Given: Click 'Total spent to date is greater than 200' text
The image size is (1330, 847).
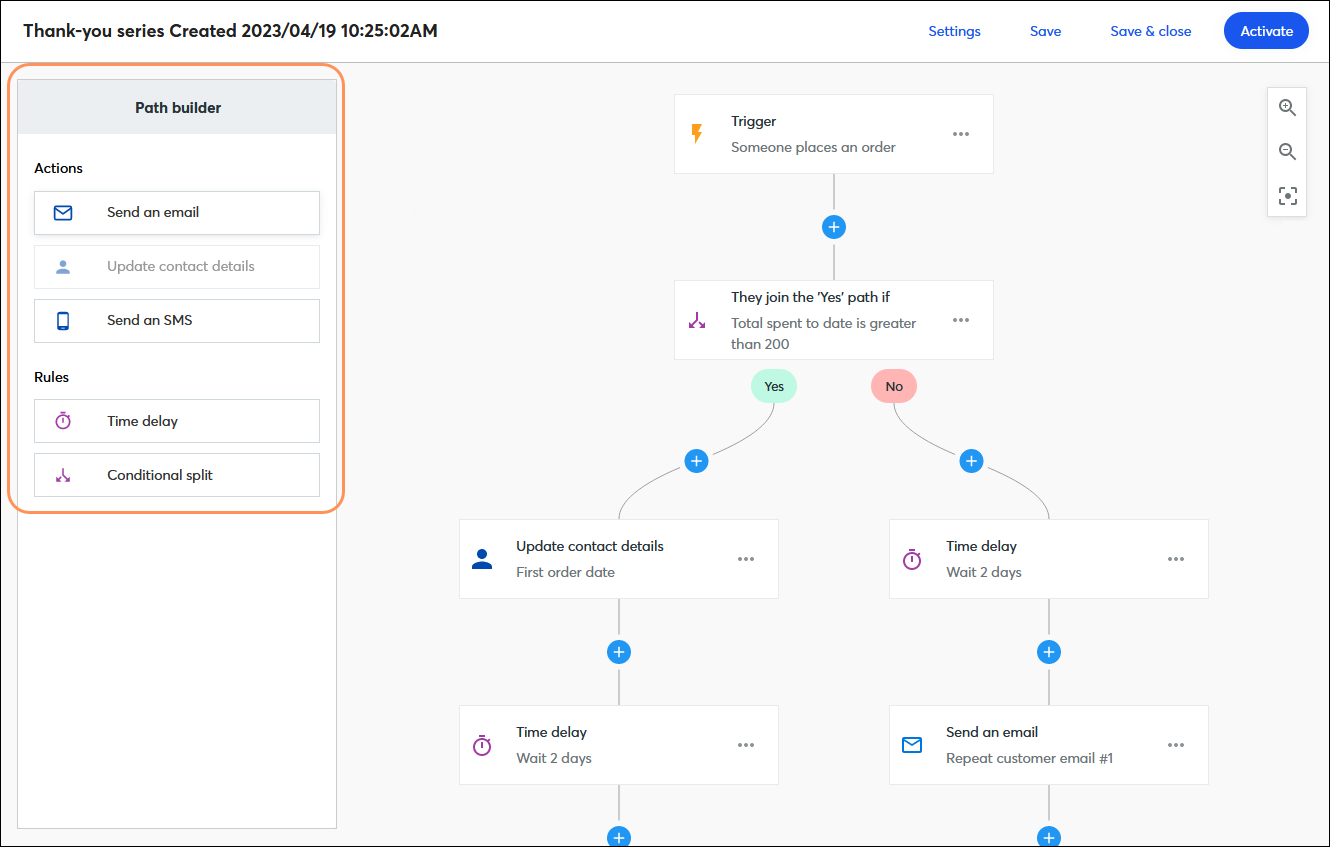Looking at the screenshot, I should click(823, 334).
